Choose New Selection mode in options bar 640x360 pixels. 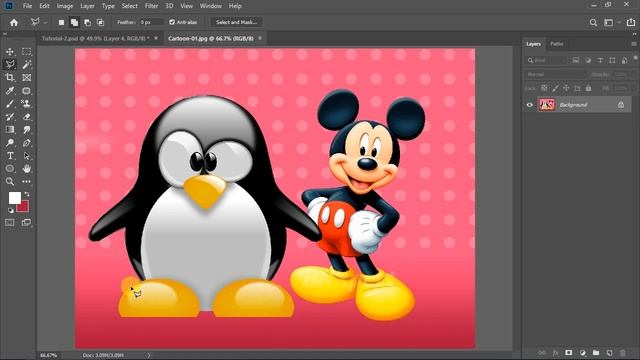61,23
